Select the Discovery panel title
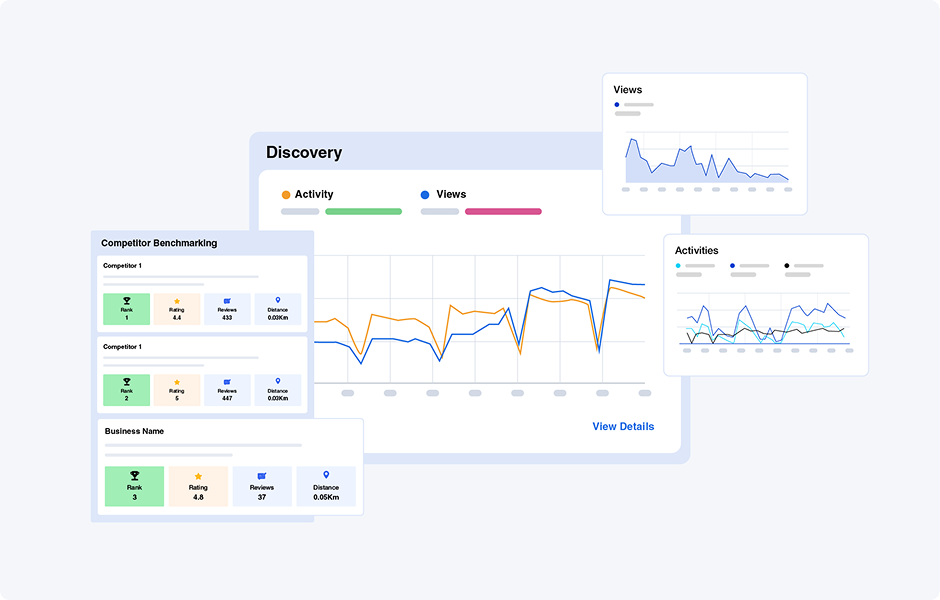940x600 pixels. [x=304, y=153]
